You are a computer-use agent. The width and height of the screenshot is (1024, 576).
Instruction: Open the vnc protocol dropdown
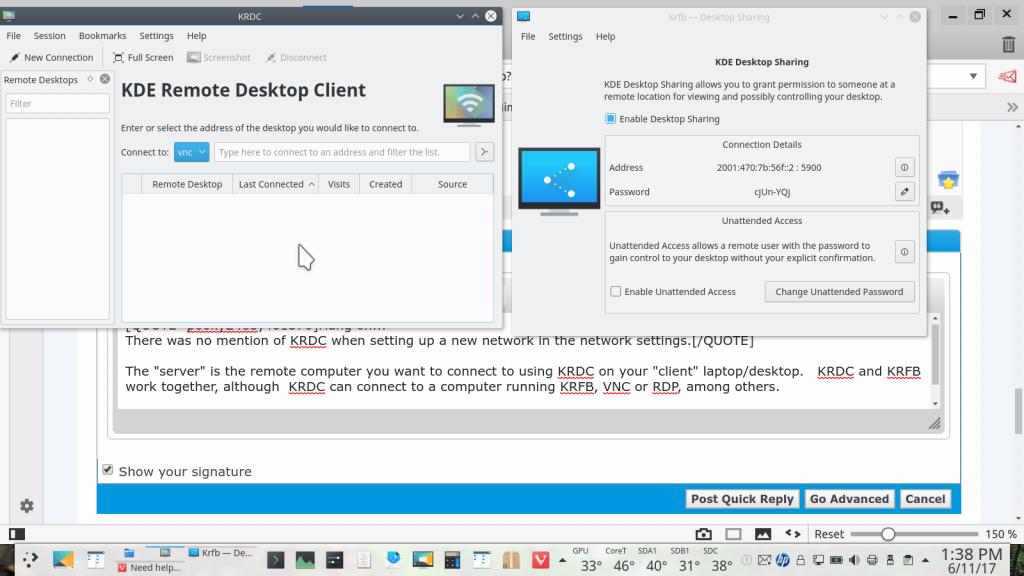(x=191, y=152)
